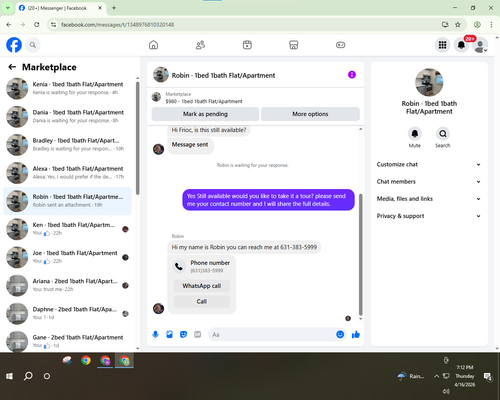Click the voice clip microphone icon
500x400 pixels.
(x=155, y=334)
